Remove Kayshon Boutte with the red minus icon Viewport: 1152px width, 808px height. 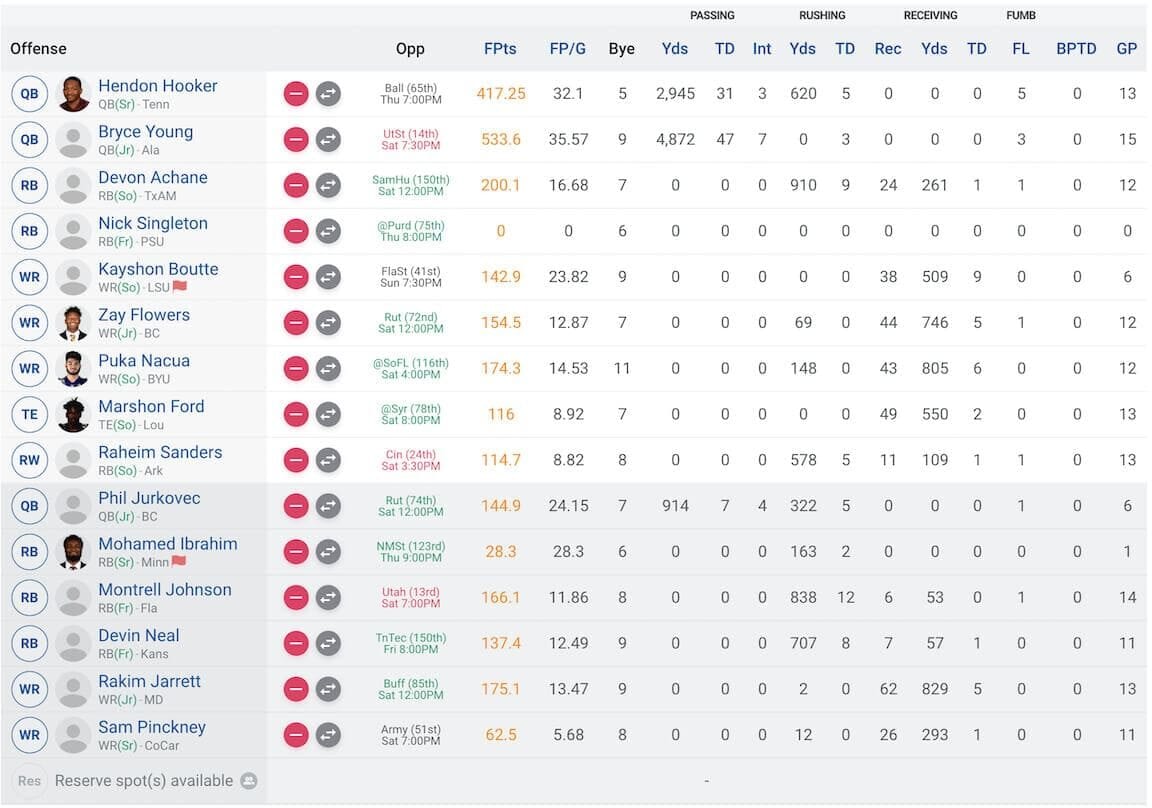[296, 277]
